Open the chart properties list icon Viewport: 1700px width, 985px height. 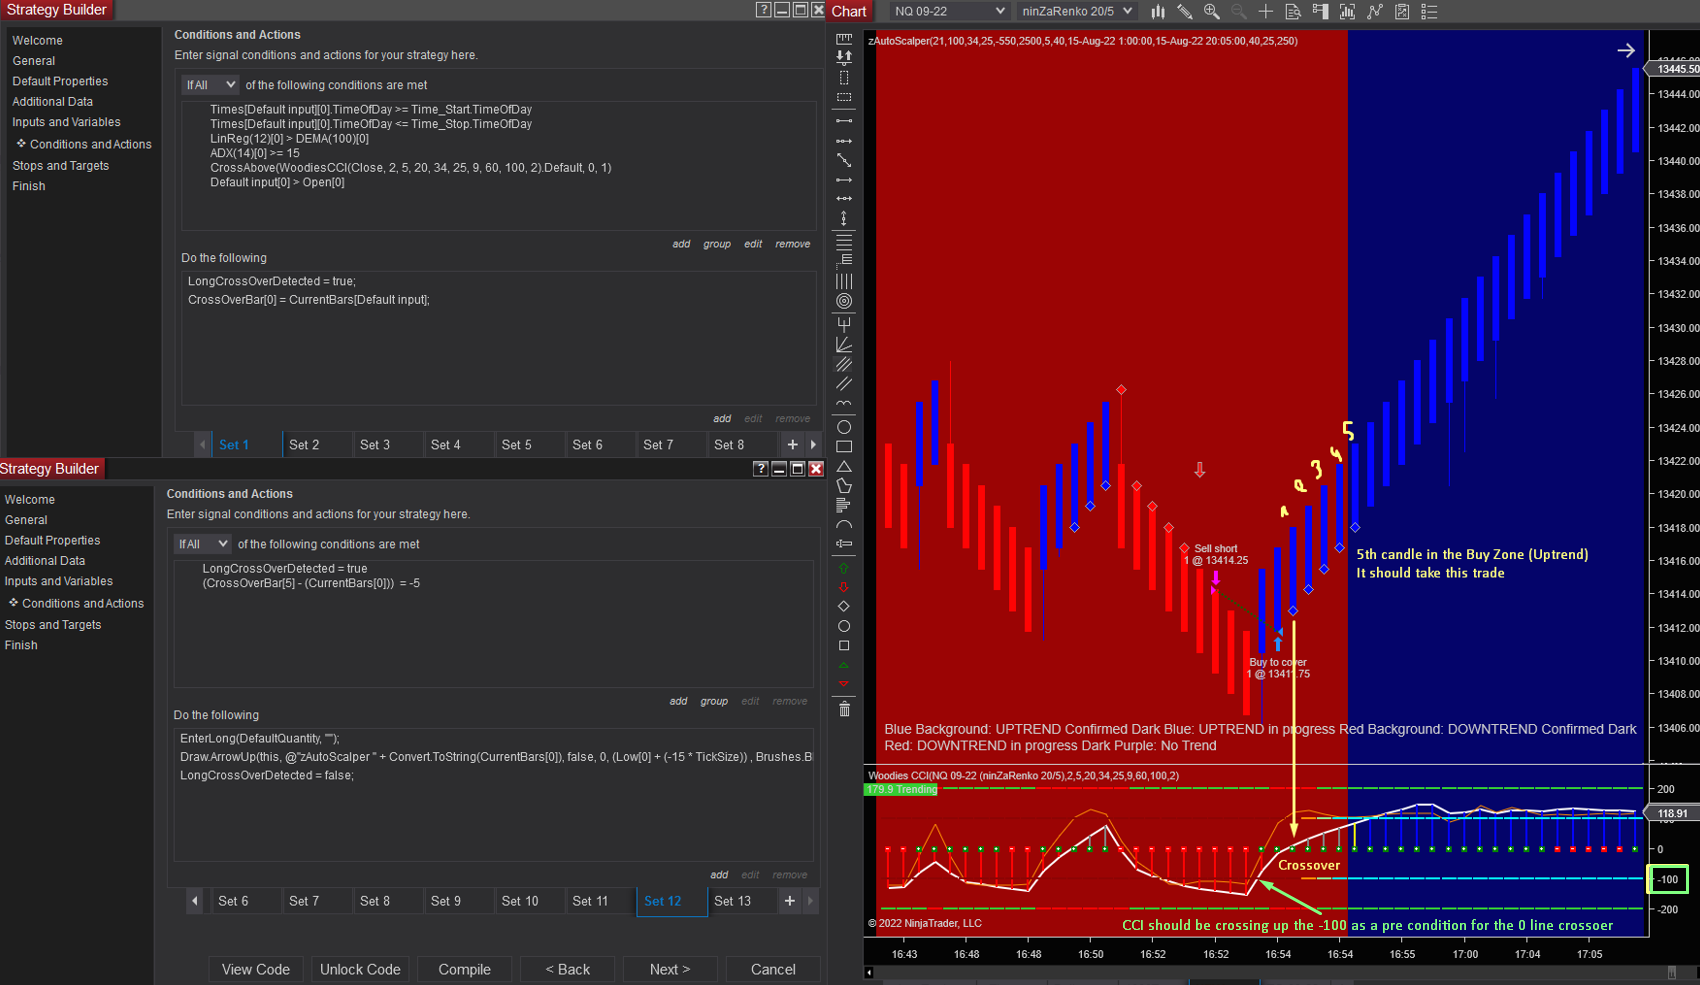point(1429,11)
